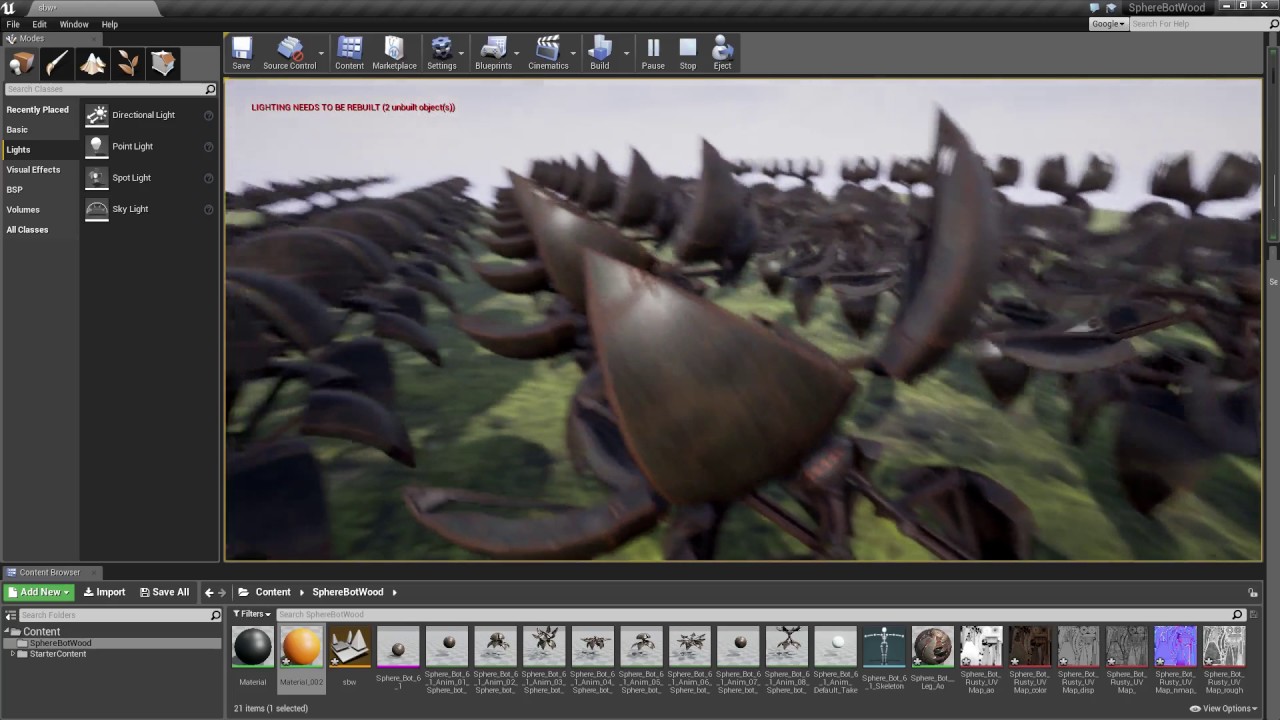Expand the Build options dropdown arrow

626,53
